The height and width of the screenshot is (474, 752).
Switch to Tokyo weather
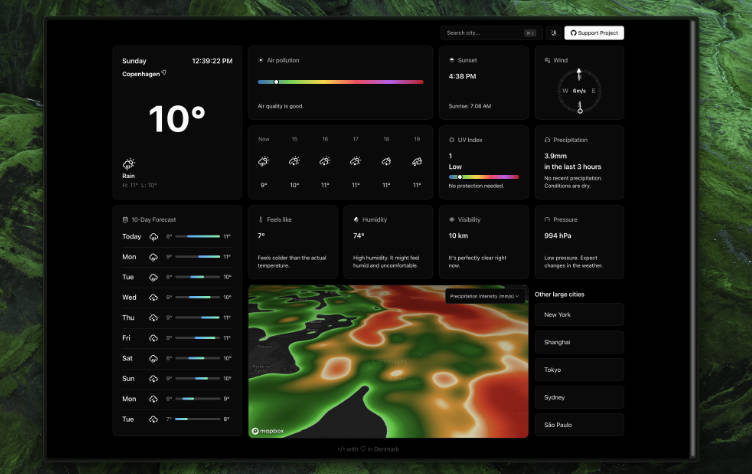579,369
